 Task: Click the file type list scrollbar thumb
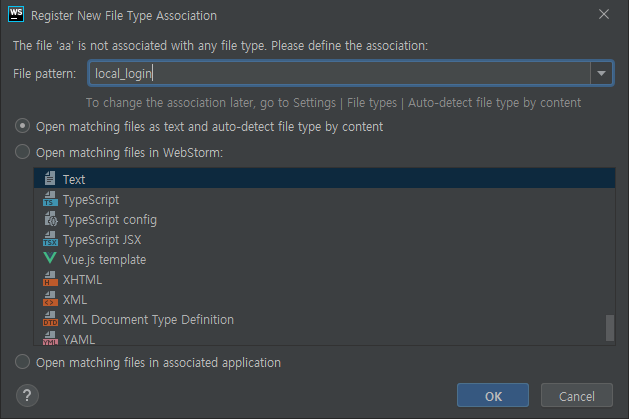click(x=610, y=328)
